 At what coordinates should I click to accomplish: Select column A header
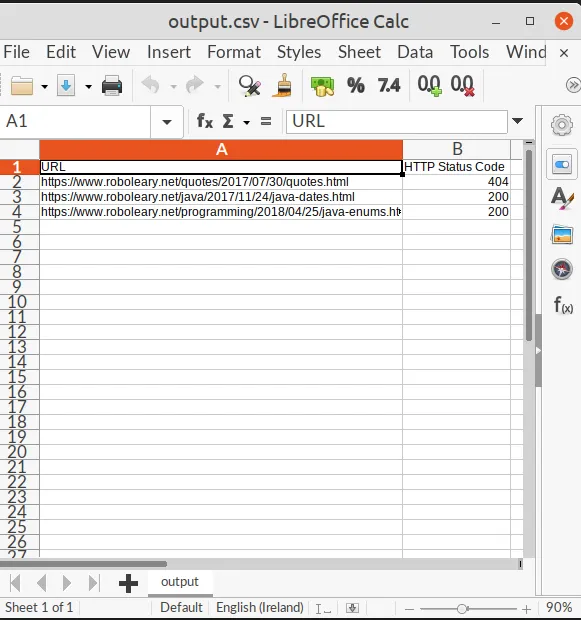pos(221,149)
